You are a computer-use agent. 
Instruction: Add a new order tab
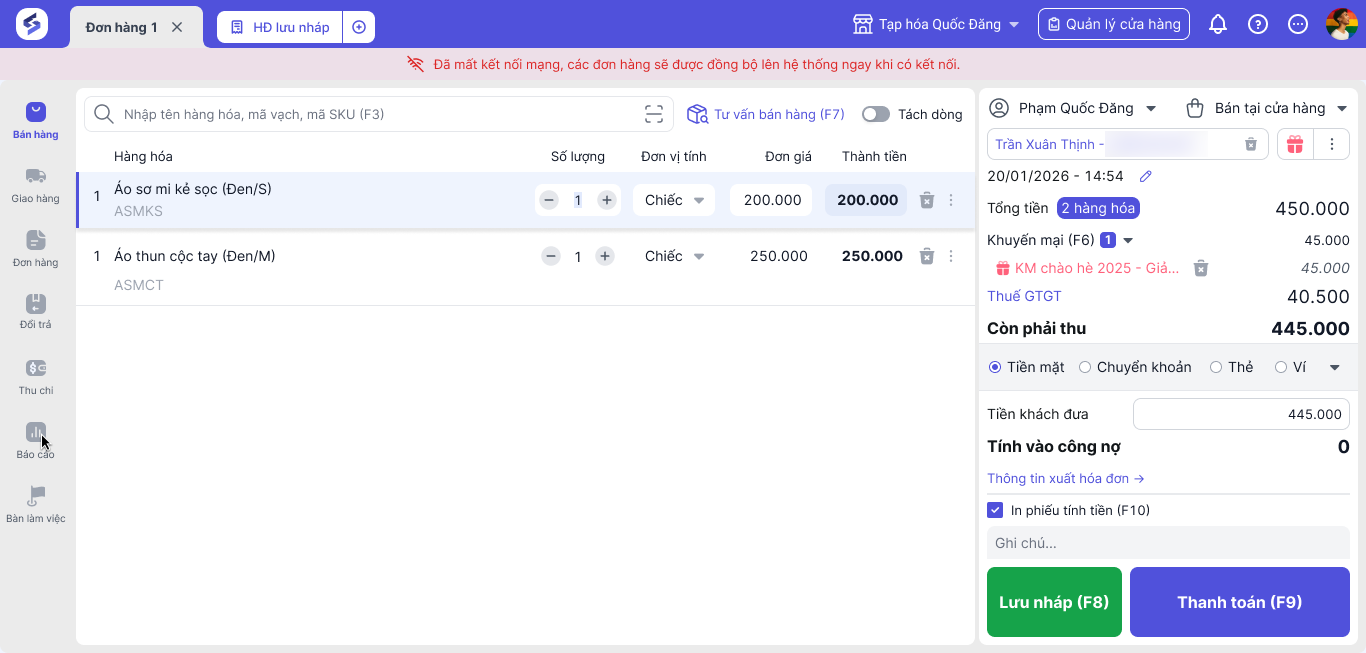[359, 27]
